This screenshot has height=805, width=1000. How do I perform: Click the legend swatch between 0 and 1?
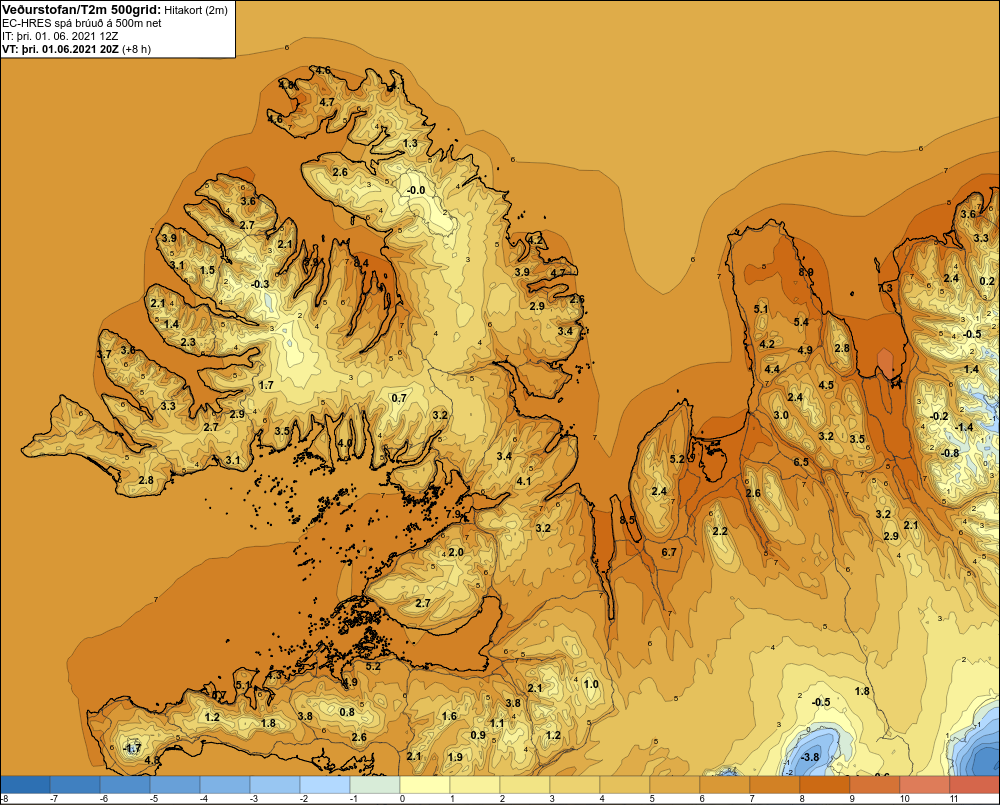click(425, 784)
